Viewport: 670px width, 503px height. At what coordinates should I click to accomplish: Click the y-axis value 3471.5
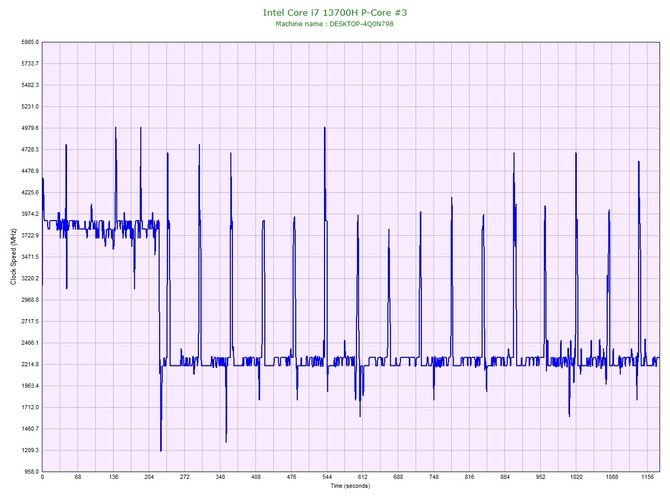point(30,257)
